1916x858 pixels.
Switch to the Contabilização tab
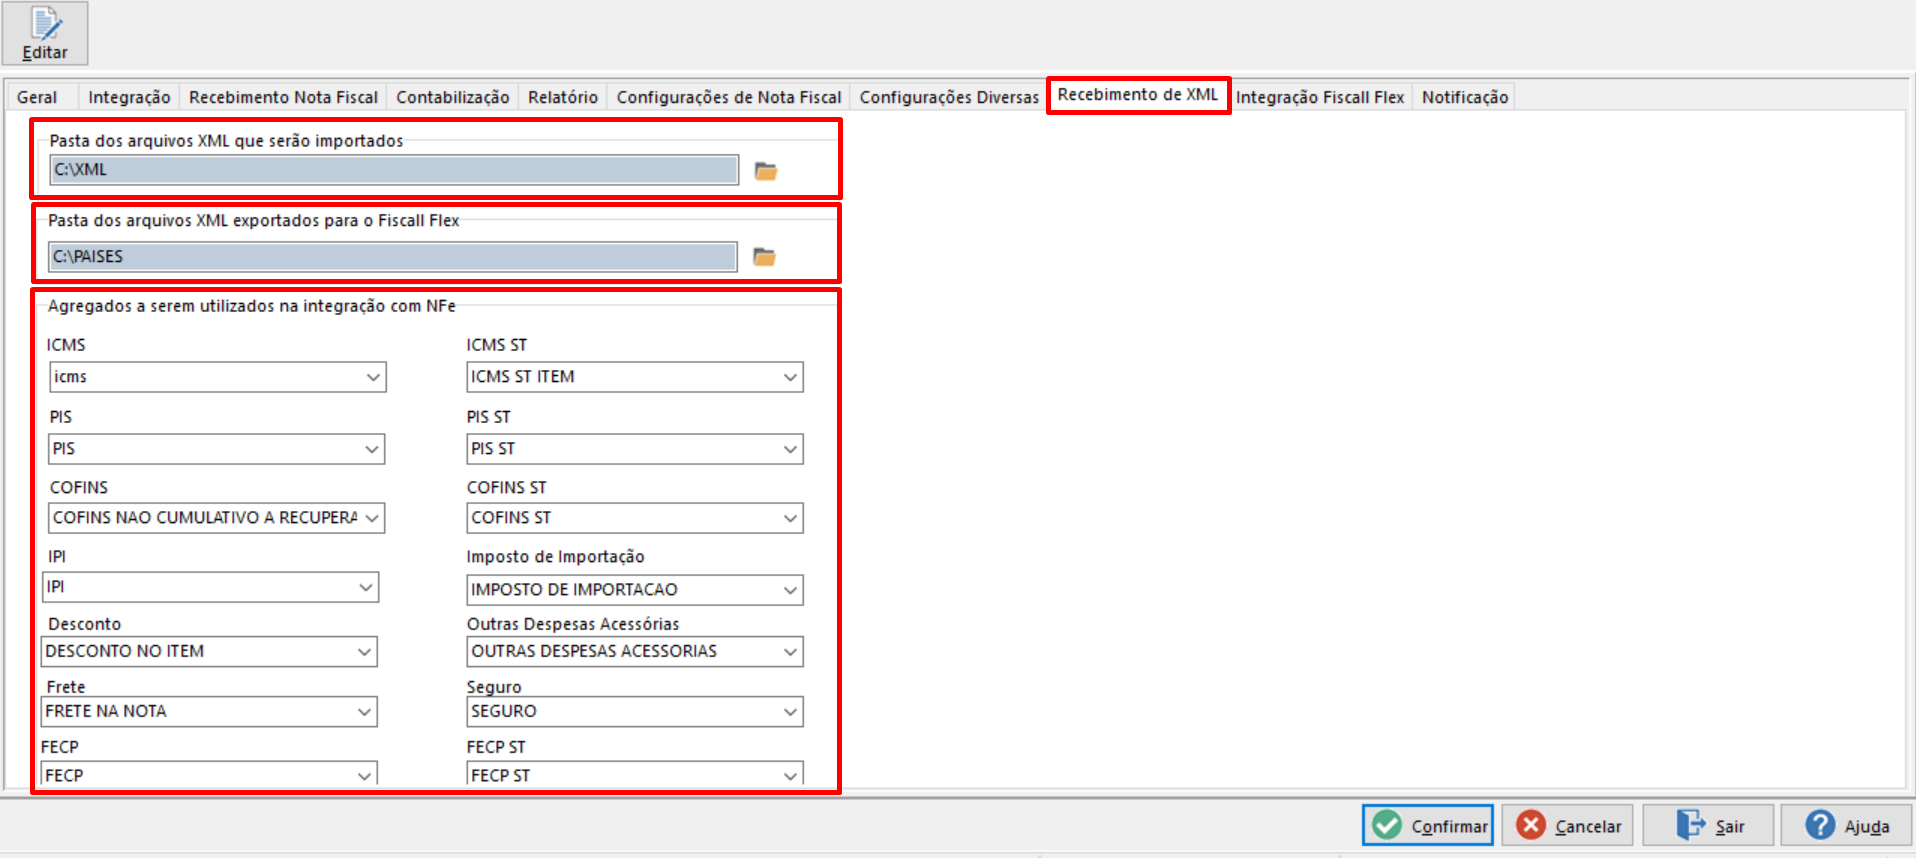tap(452, 97)
